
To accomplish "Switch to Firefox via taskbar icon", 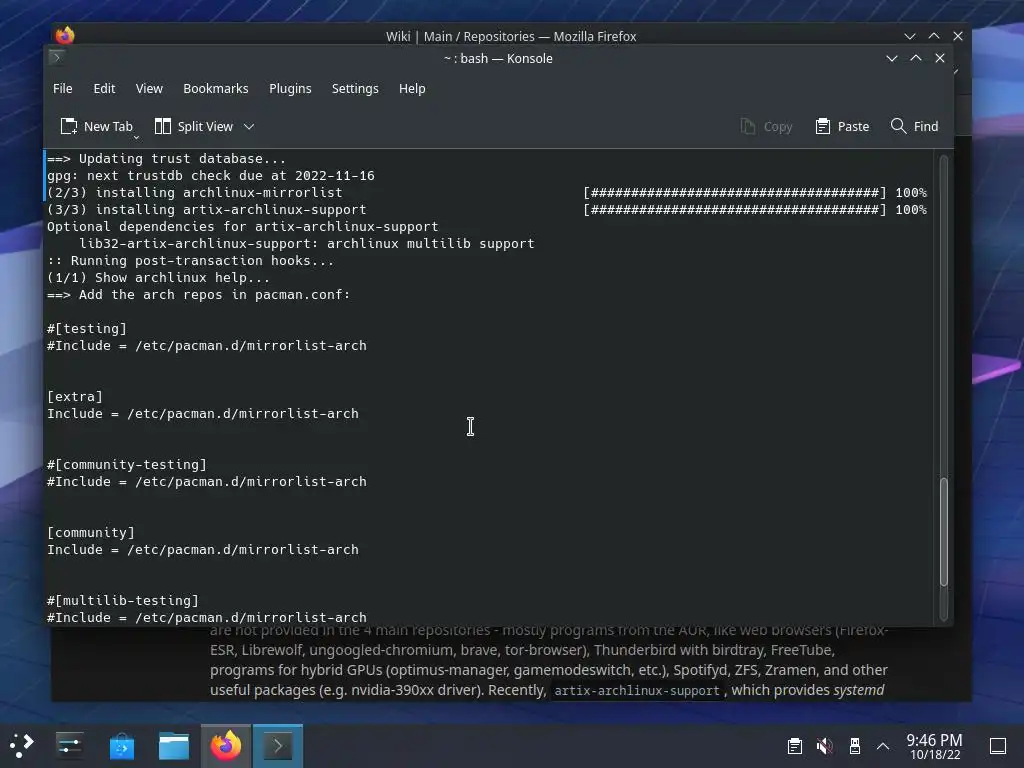I will point(226,745).
